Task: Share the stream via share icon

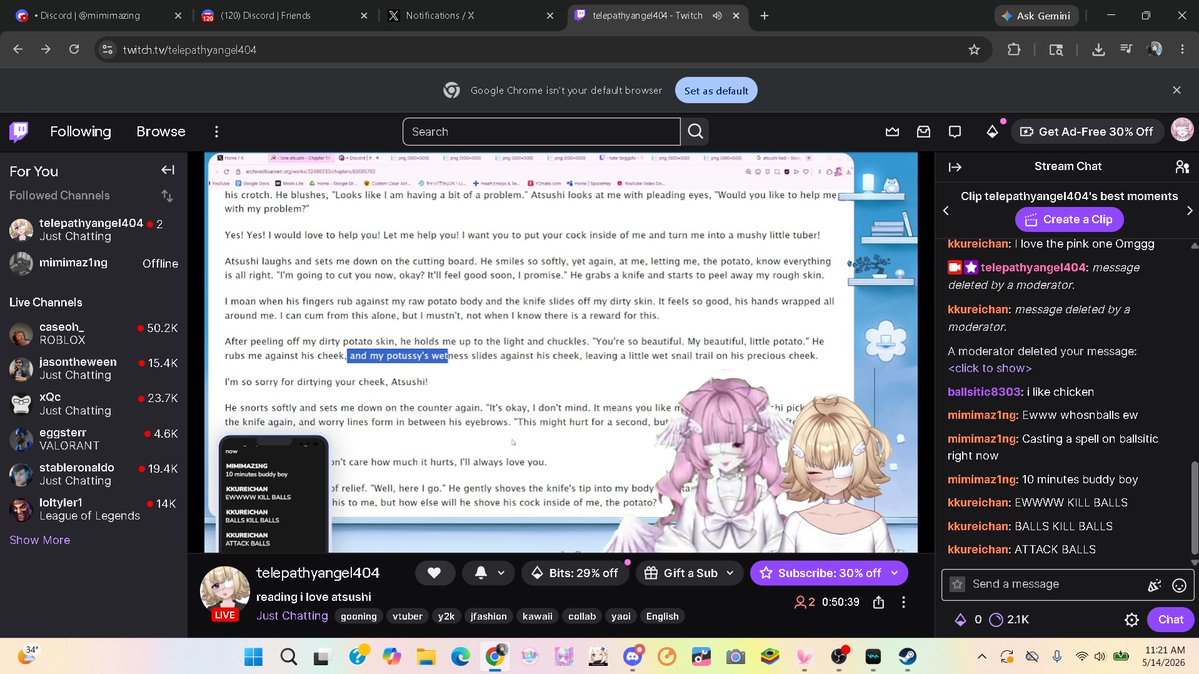Action: click(x=879, y=602)
